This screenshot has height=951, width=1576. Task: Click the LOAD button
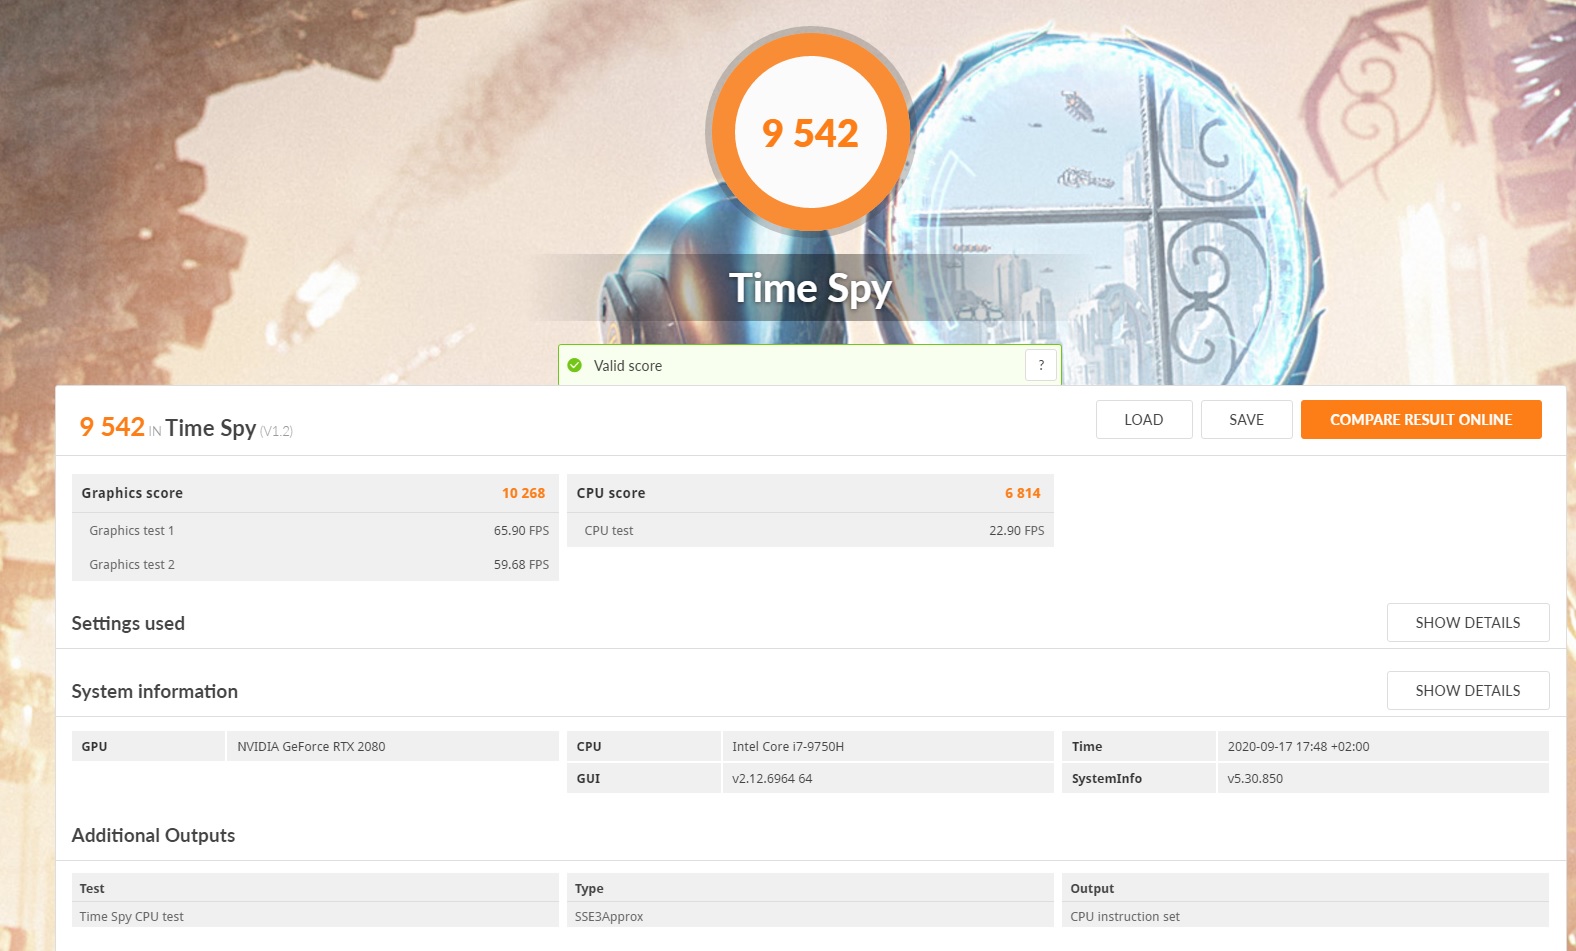1144,420
